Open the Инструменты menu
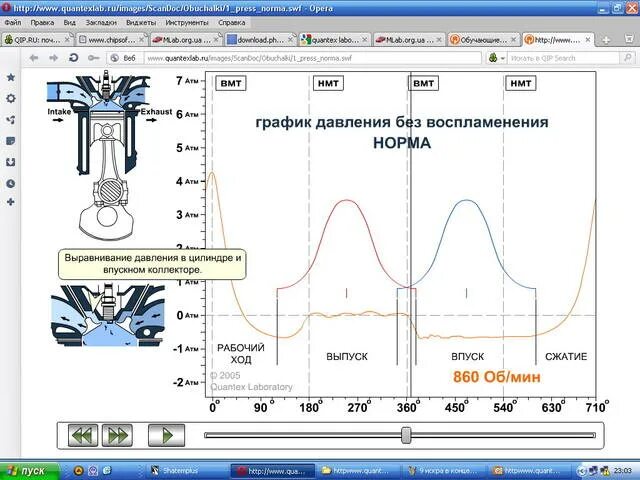This screenshot has height=480, width=640. click(187, 22)
